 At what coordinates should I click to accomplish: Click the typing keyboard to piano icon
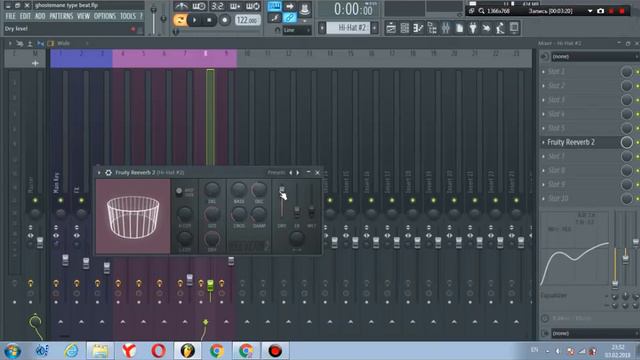point(274,6)
